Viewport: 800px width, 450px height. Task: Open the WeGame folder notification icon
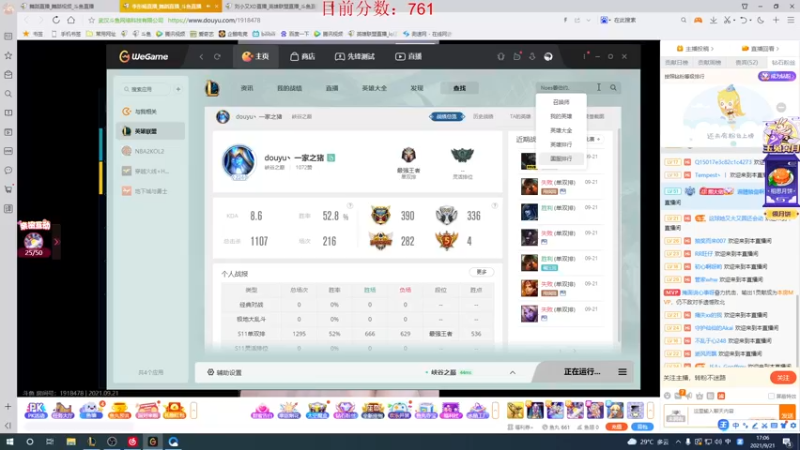click(x=517, y=56)
